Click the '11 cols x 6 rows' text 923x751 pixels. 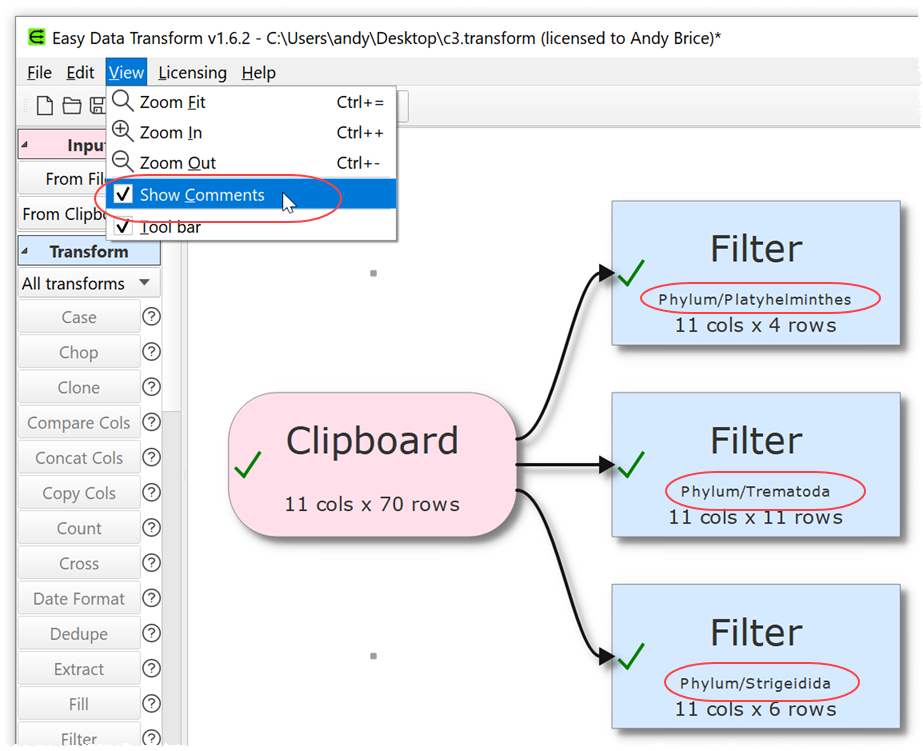[x=756, y=709]
